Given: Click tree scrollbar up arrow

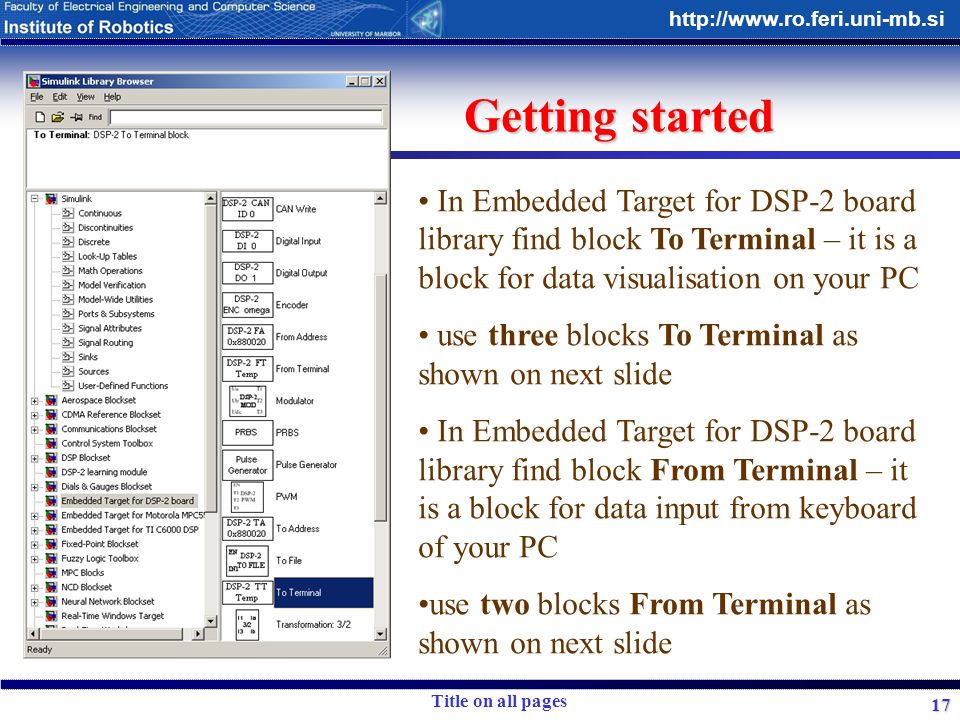Looking at the screenshot, I should (211, 198).
